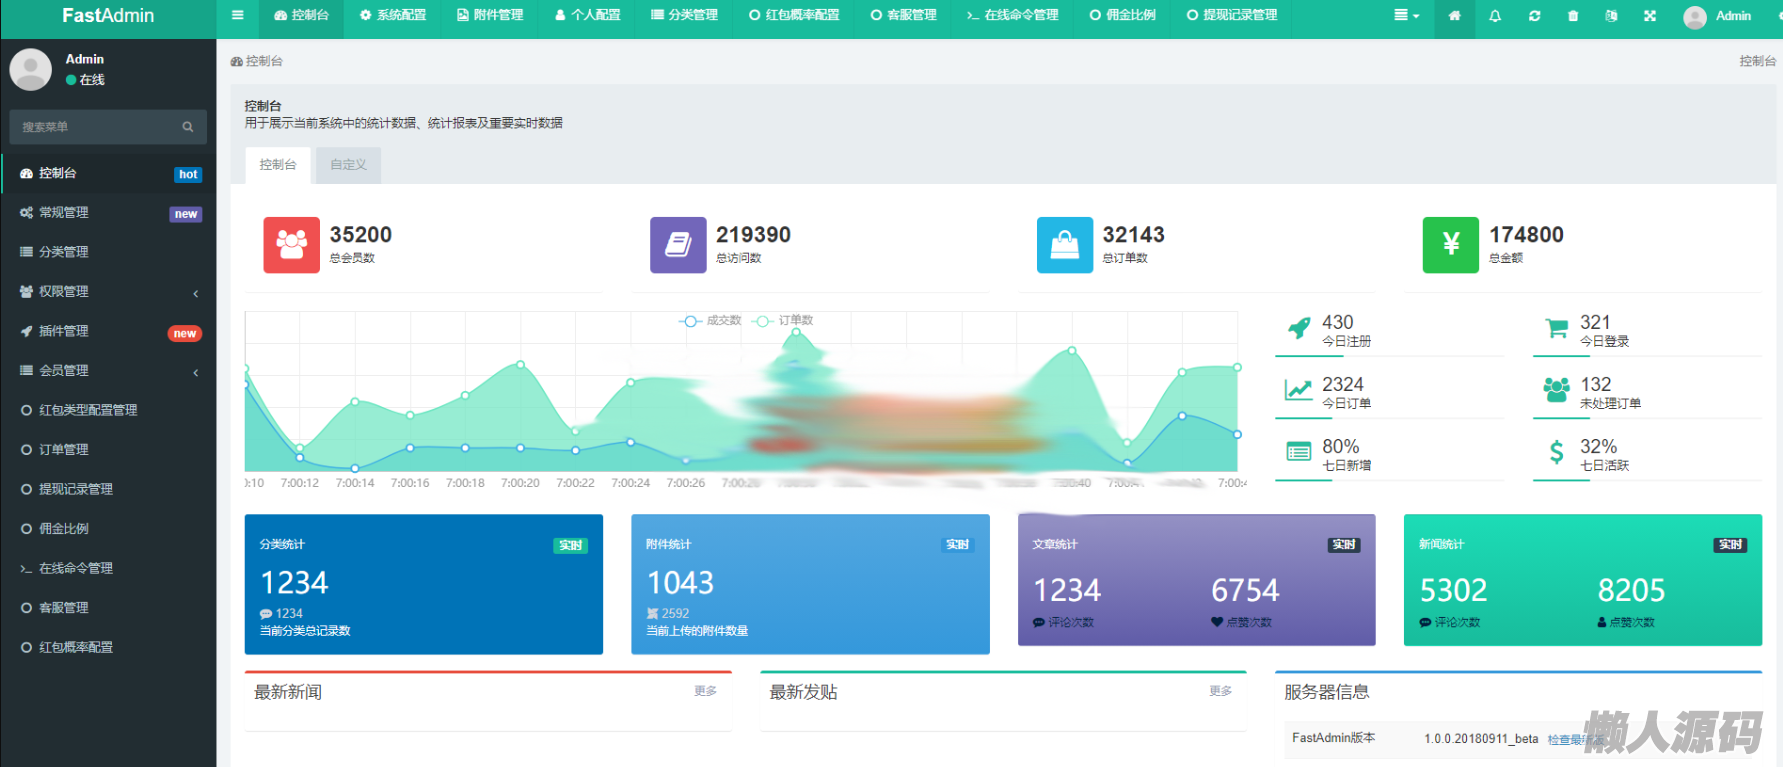This screenshot has width=1783, height=767.
Task: Click the refresh icon in top bar
Action: [1534, 16]
